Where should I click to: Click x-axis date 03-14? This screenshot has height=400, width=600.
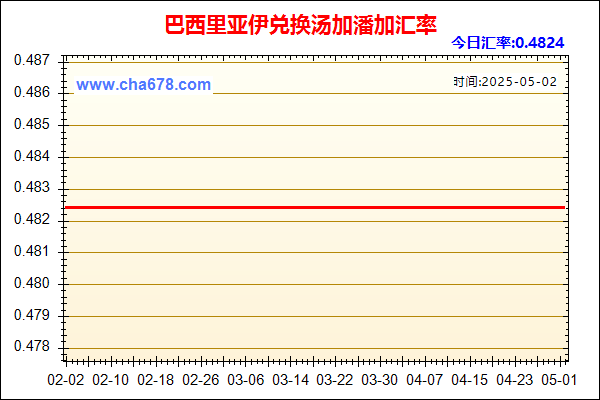[291, 380]
